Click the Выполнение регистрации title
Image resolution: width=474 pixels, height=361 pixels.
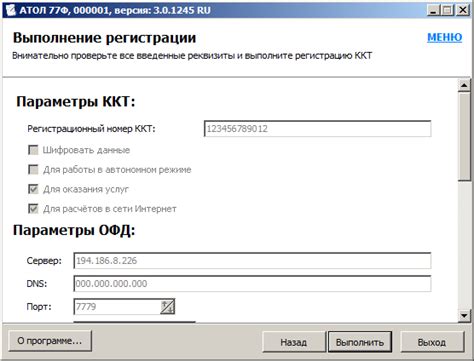click(104, 38)
